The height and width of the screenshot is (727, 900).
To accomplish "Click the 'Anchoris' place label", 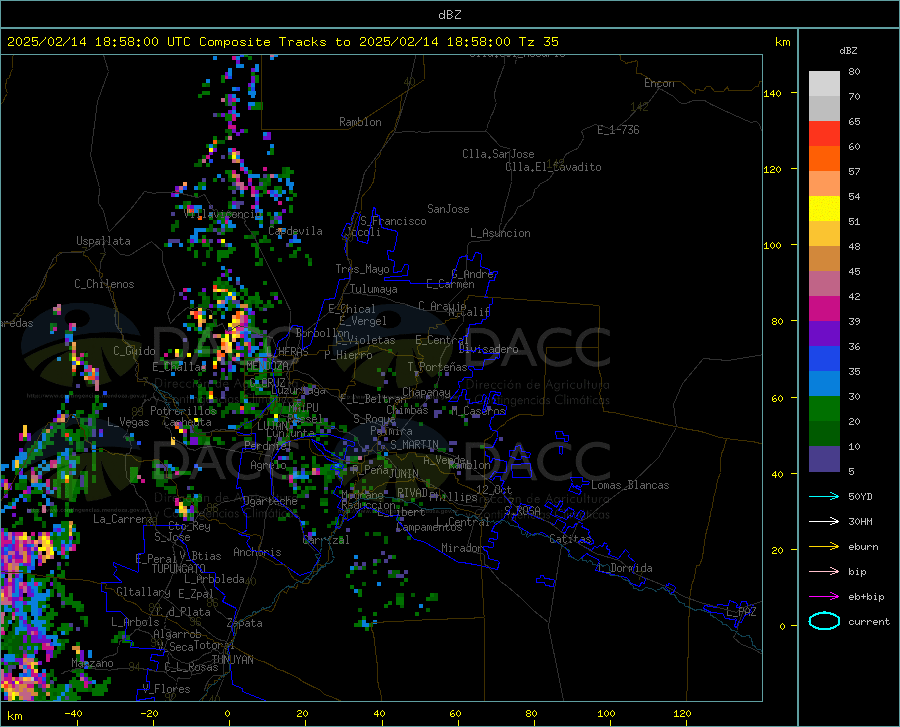I will pyautogui.click(x=257, y=552).
